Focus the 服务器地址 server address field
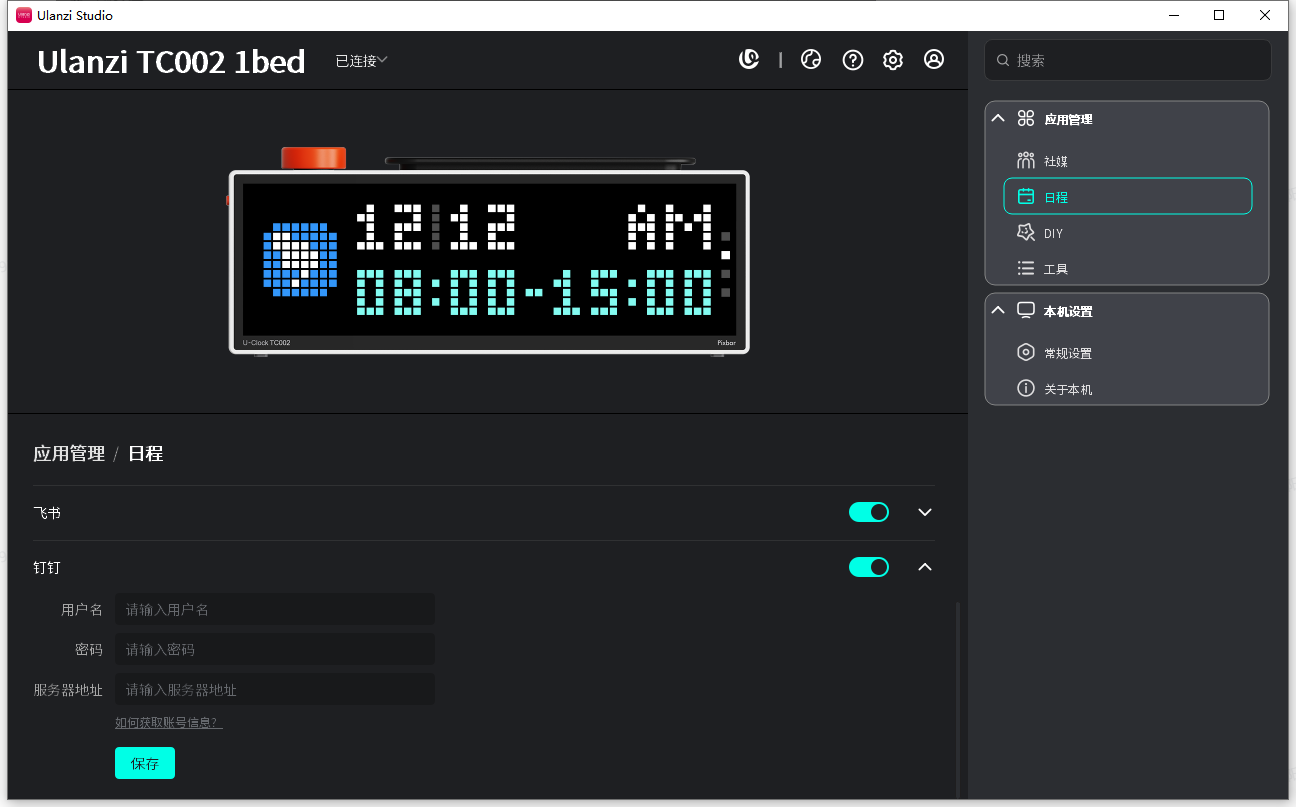 [x=275, y=689]
